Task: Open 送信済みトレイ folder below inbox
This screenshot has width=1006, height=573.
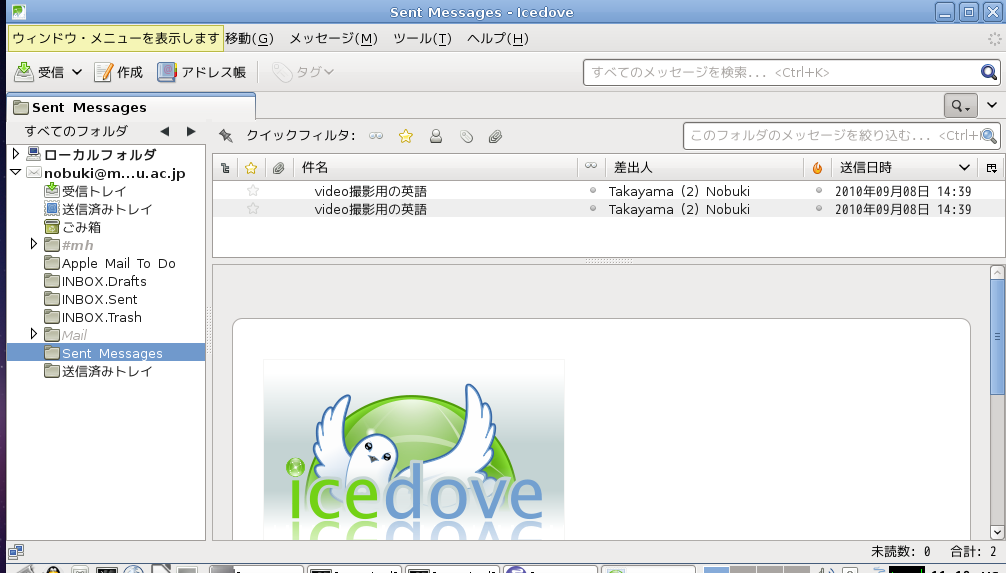Action: tap(98, 209)
